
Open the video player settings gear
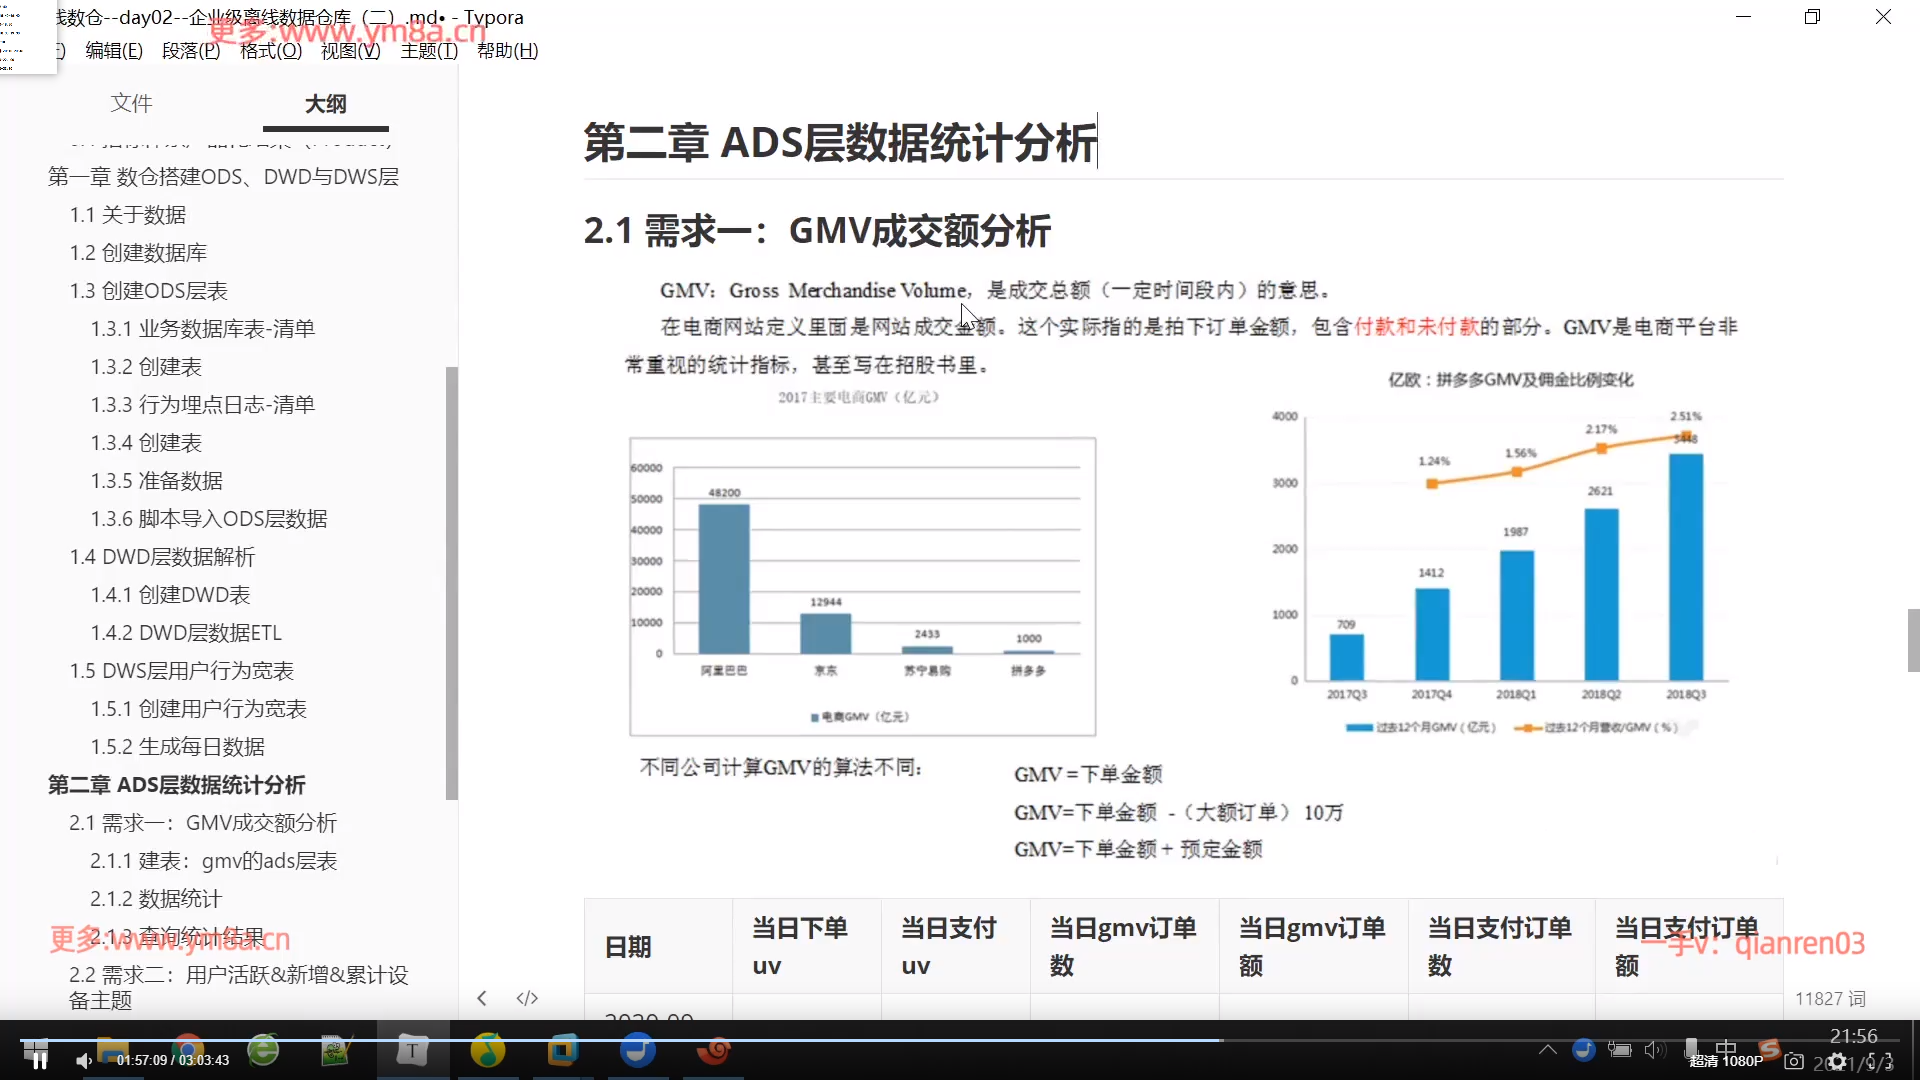[1837, 1062]
